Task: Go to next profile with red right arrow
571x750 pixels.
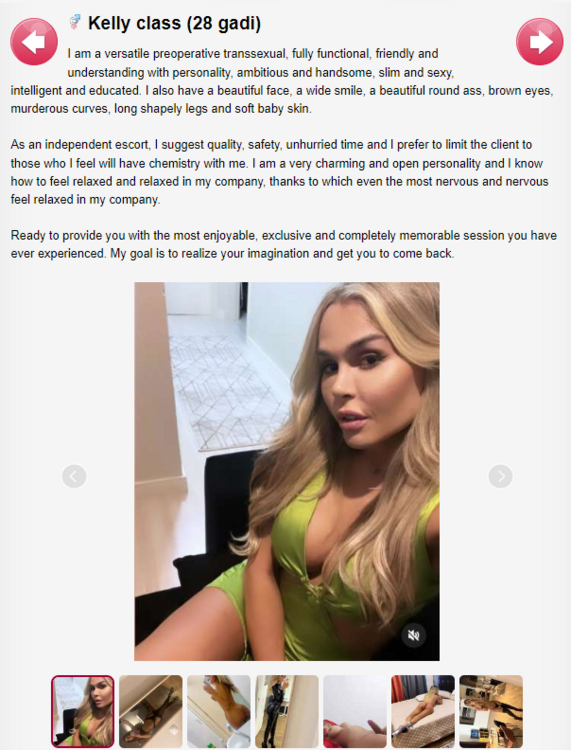Action: pyautogui.click(x=539, y=42)
